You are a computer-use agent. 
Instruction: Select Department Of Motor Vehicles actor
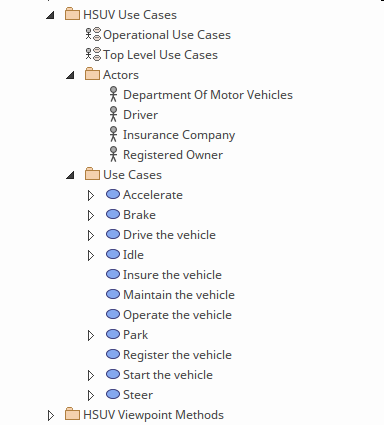(208, 95)
